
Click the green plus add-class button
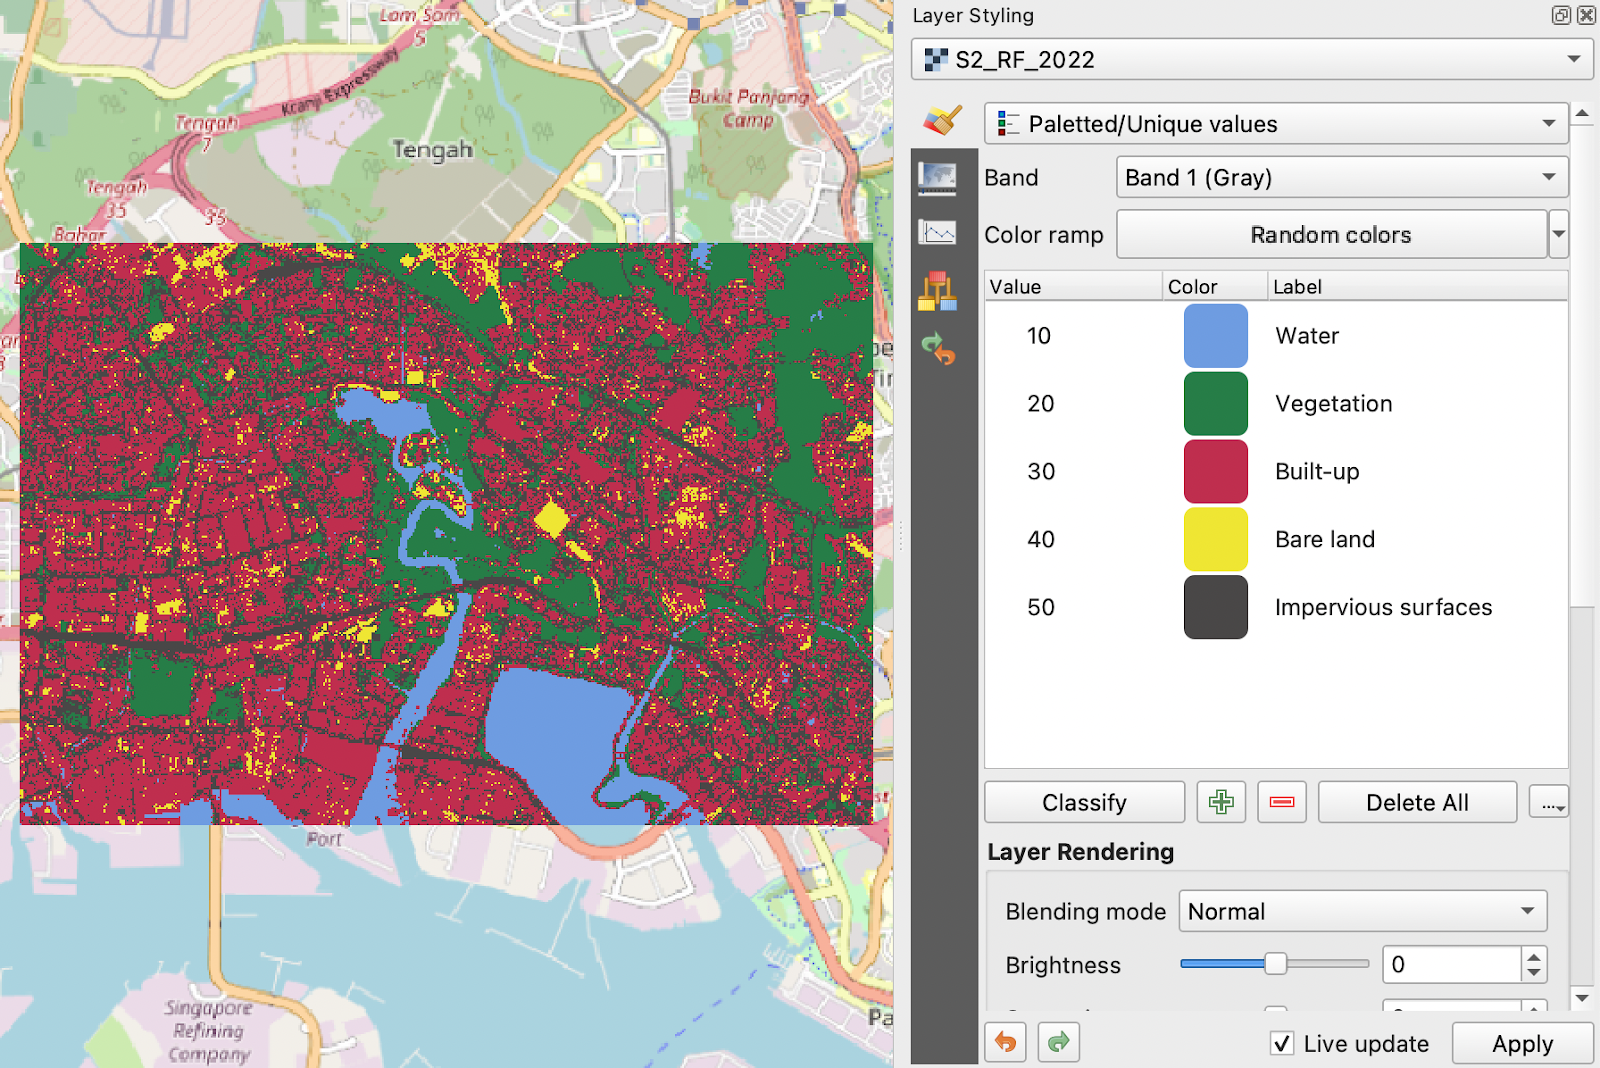(x=1221, y=802)
